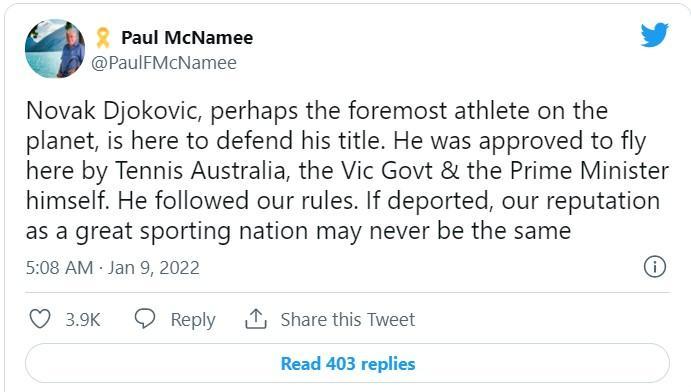The width and height of the screenshot is (691, 392).
Task: Open the Twitter bird logo
Action: 654,34
